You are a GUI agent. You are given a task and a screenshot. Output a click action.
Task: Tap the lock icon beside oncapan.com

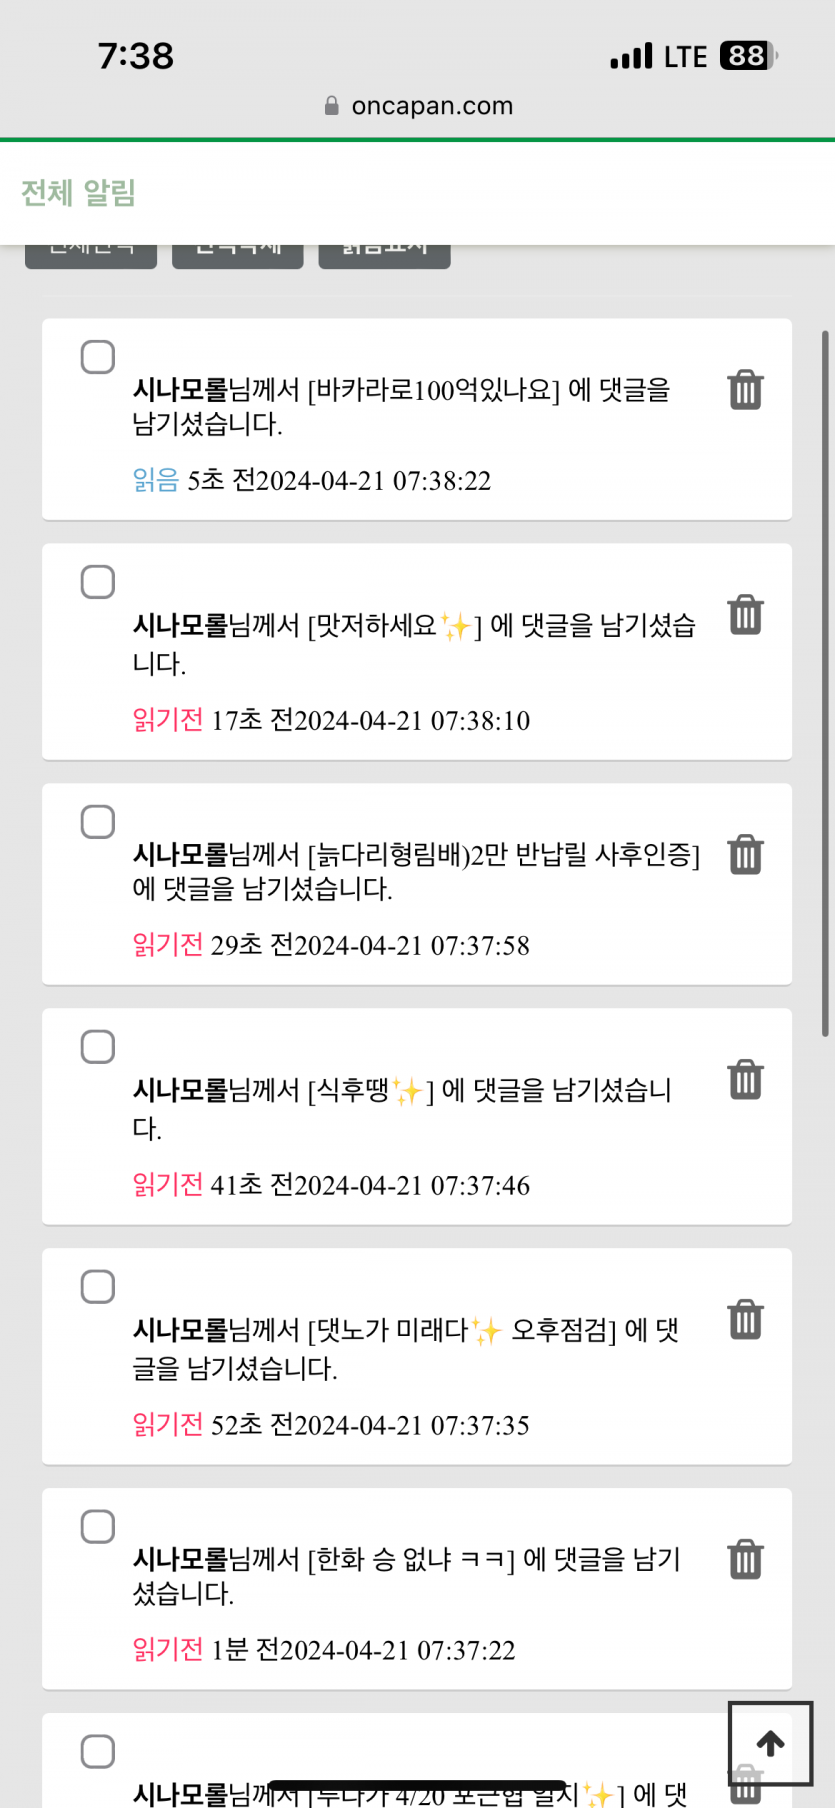point(332,106)
